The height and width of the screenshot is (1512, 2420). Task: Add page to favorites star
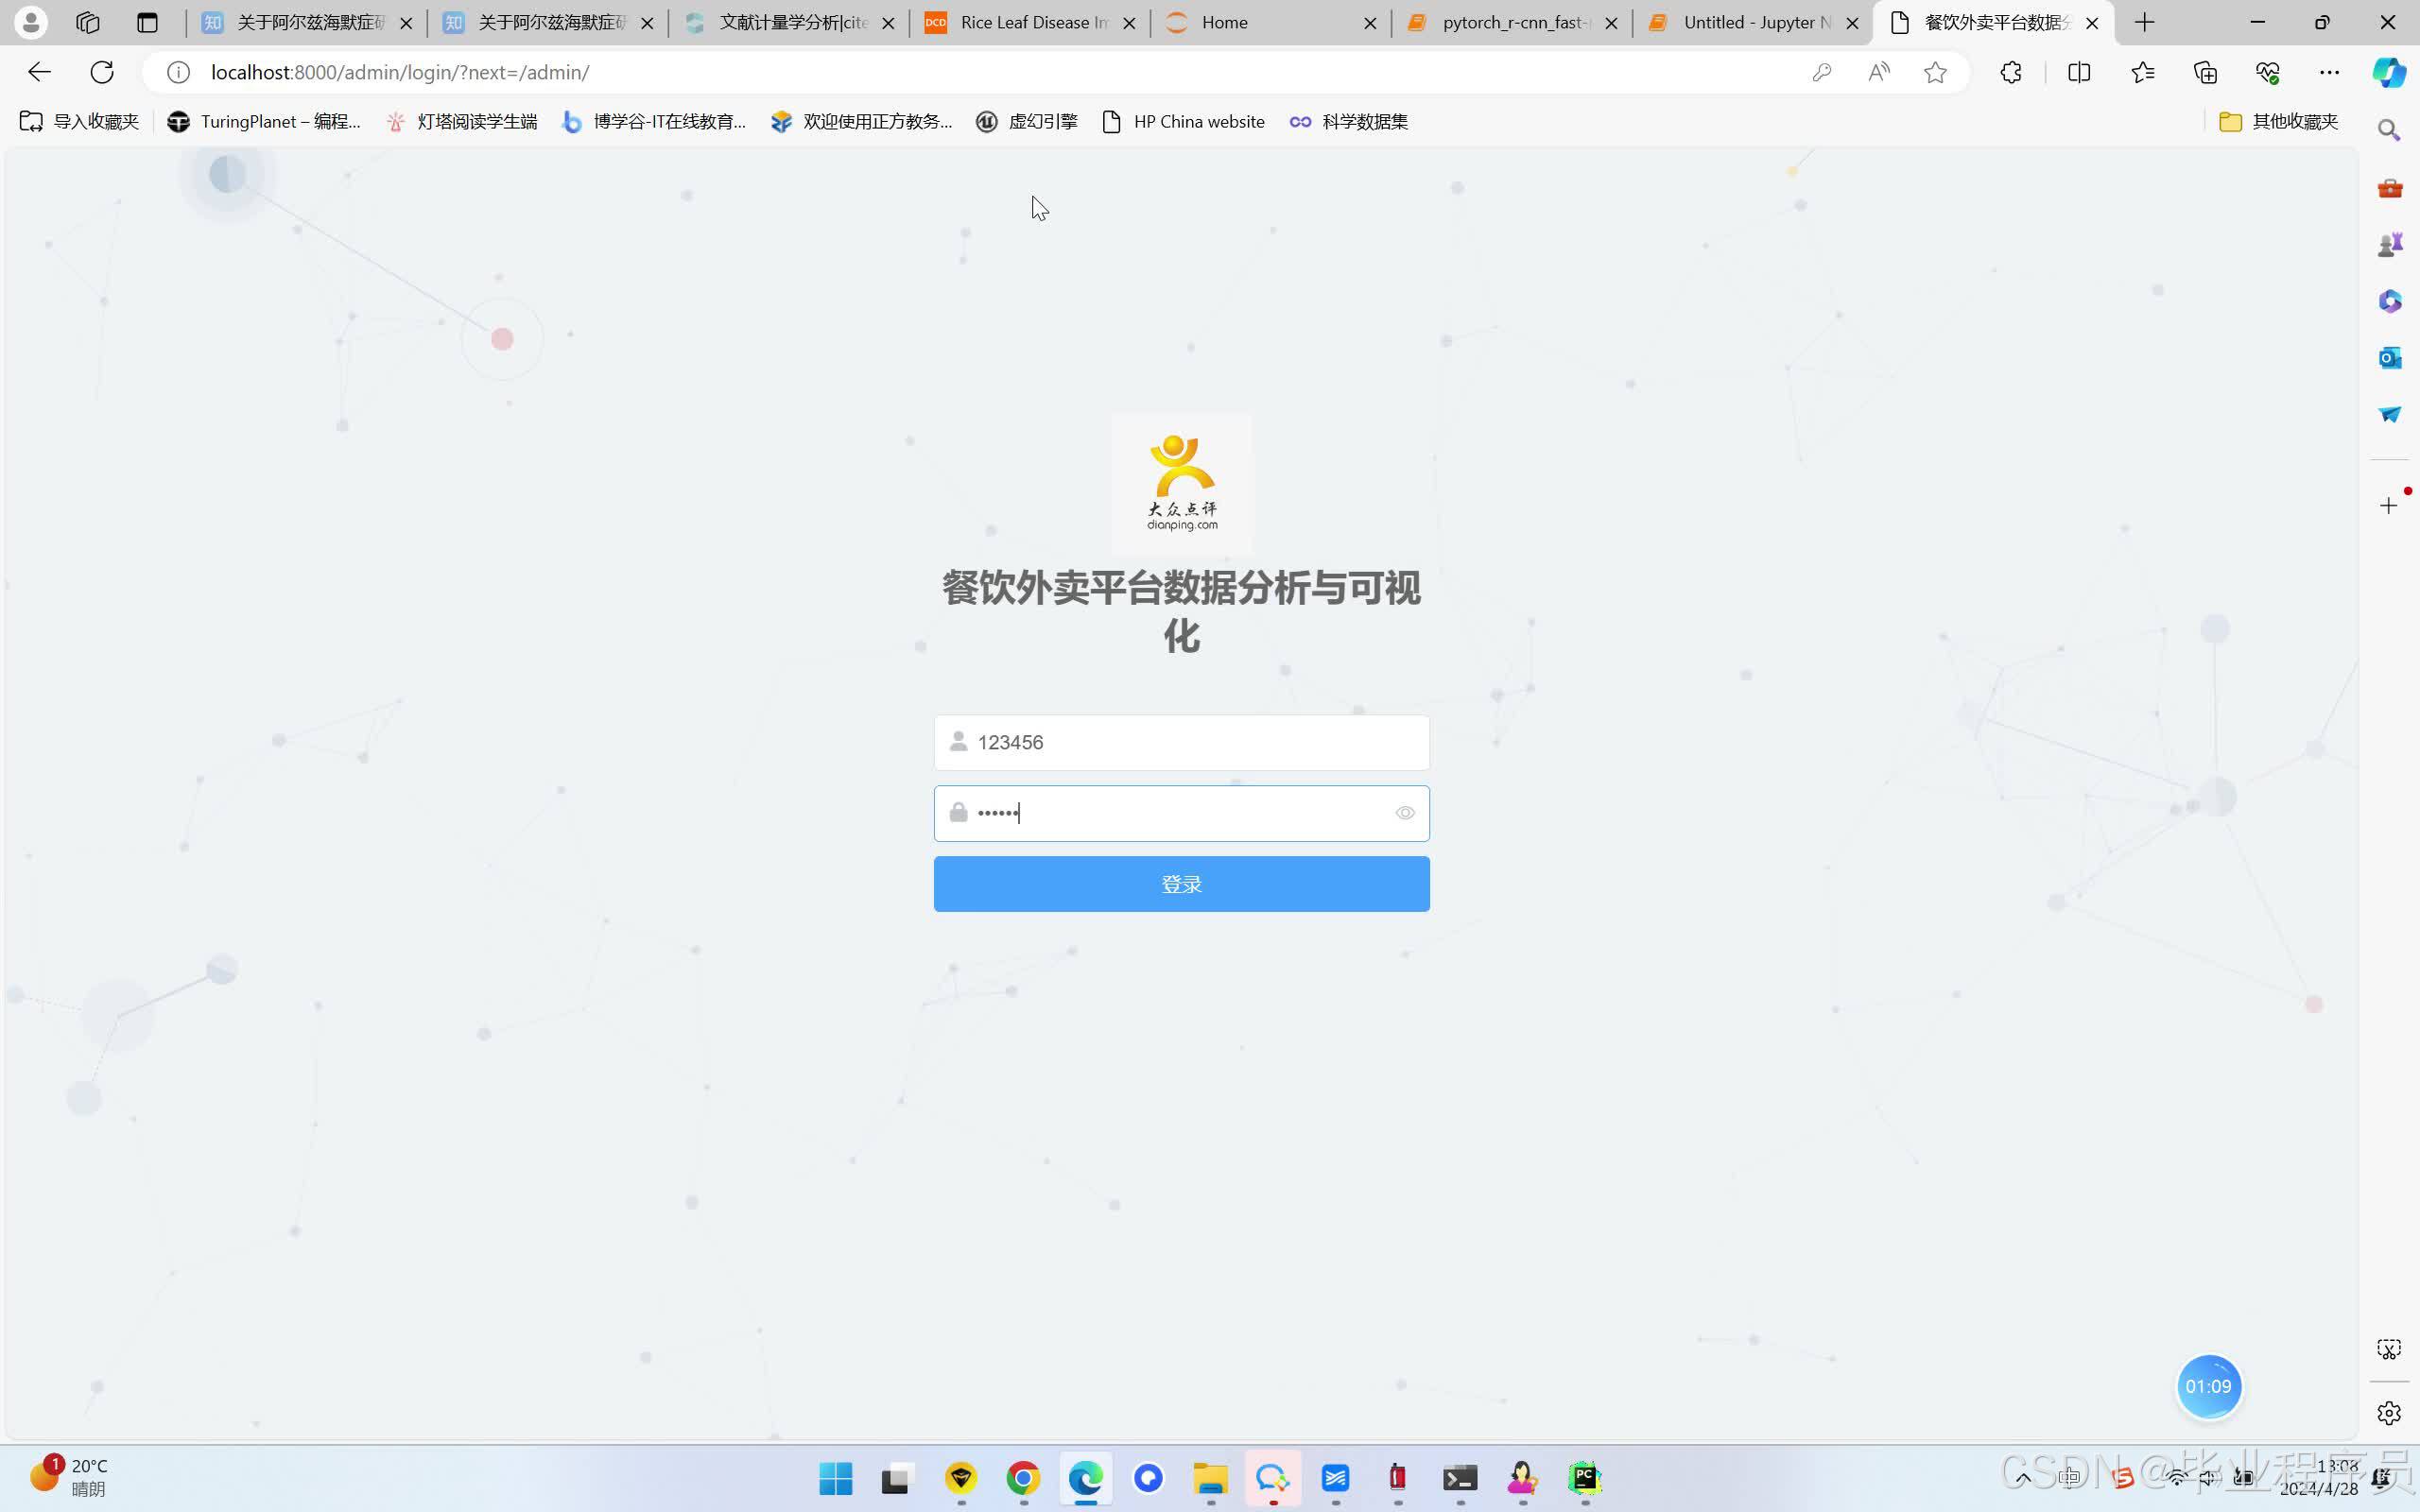point(1935,72)
